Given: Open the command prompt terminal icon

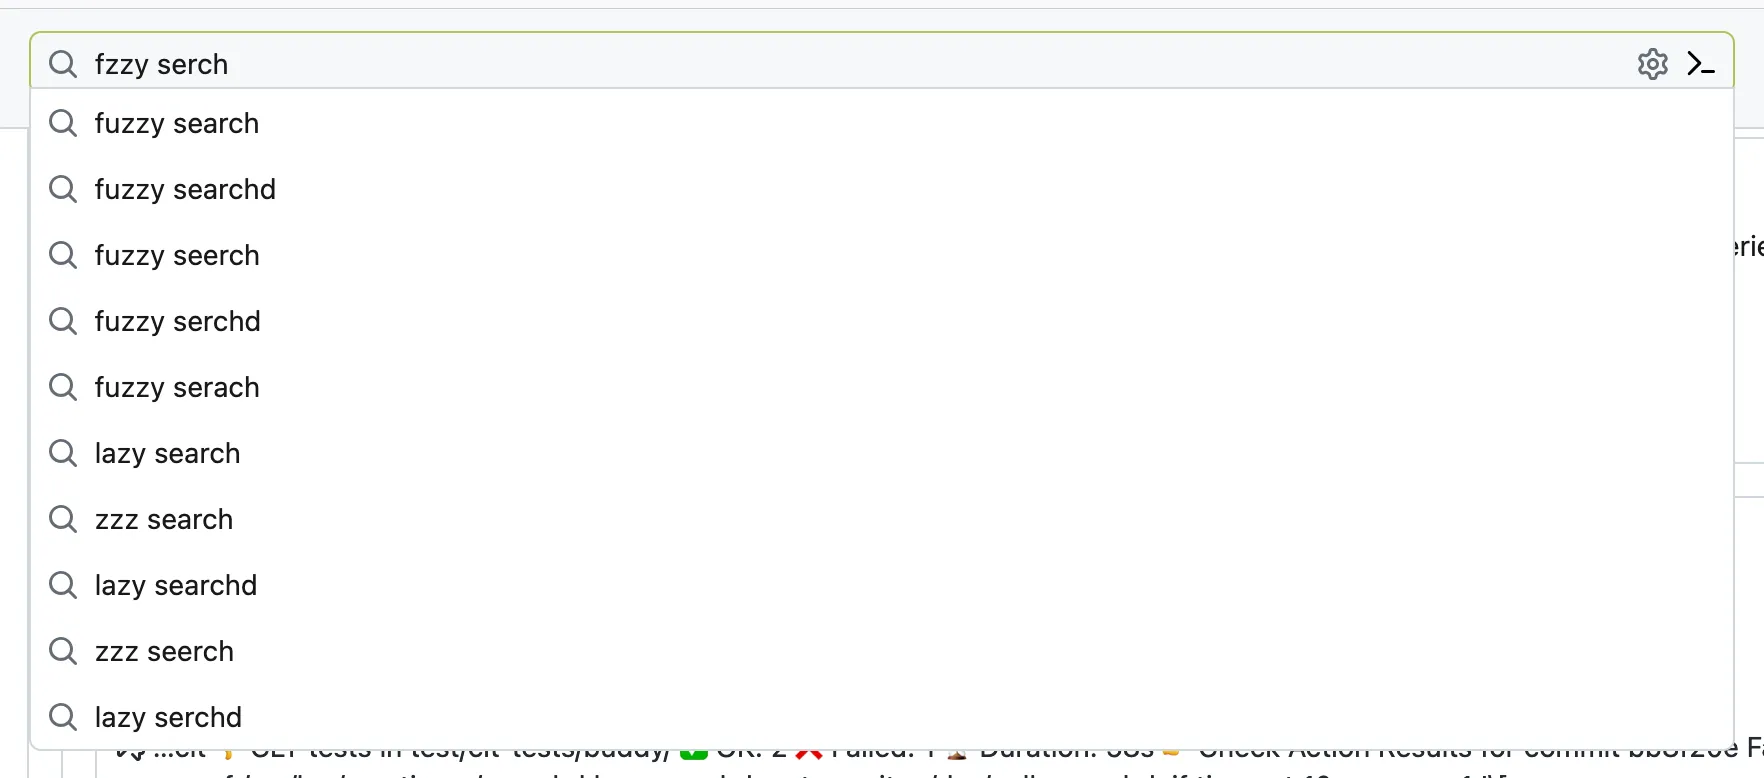Looking at the screenshot, I should click(1701, 64).
